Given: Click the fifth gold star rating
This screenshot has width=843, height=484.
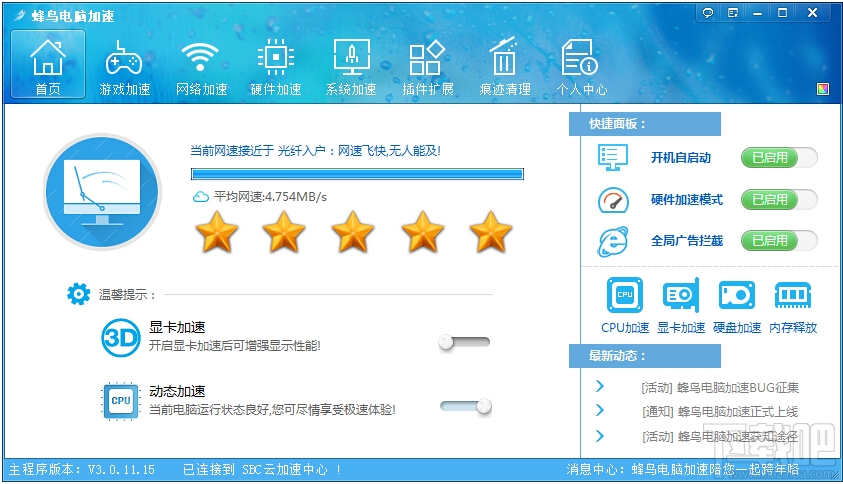Looking at the screenshot, I should 490,233.
